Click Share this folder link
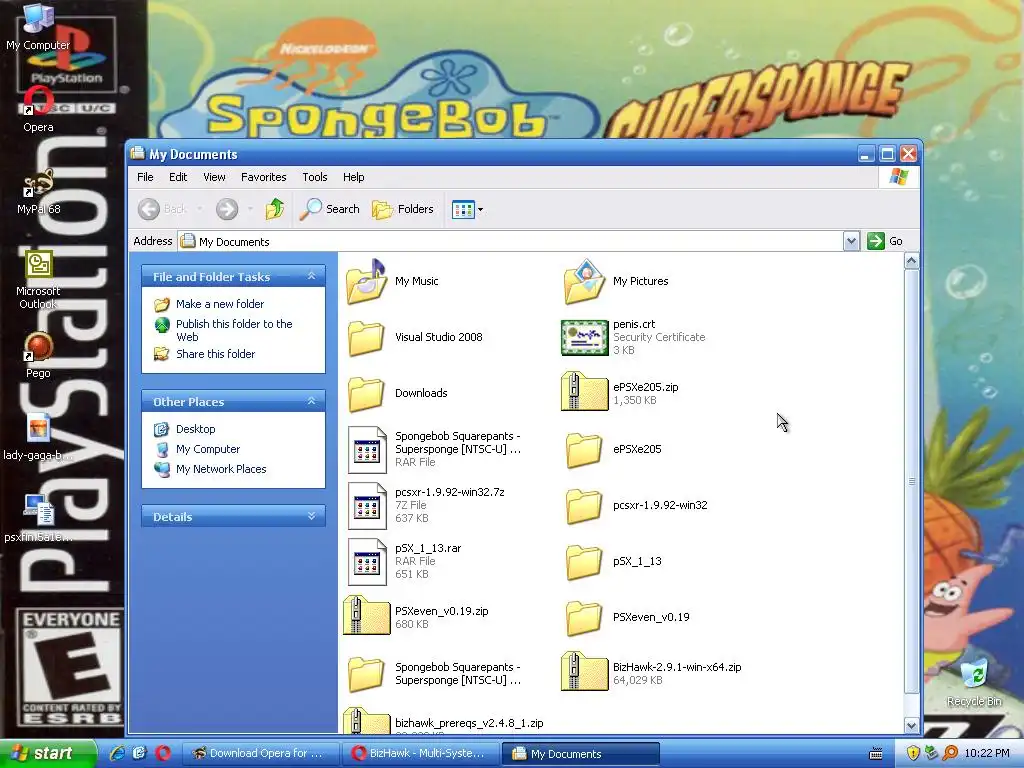The height and width of the screenshot is (768, 1024). (x=216, y=354)
